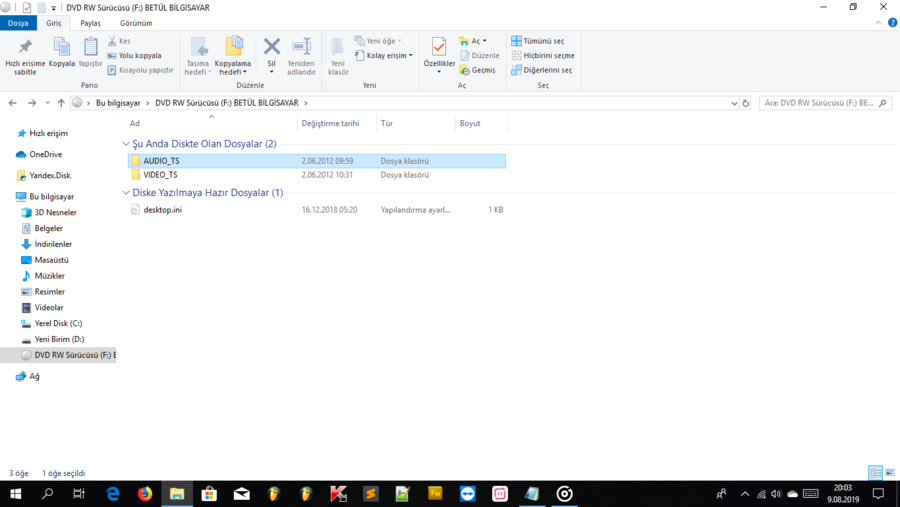This screenshot has height=507, width=900.
Task: Refresh the address bar location
Action: pyautogui.click(x=746, y=103)
